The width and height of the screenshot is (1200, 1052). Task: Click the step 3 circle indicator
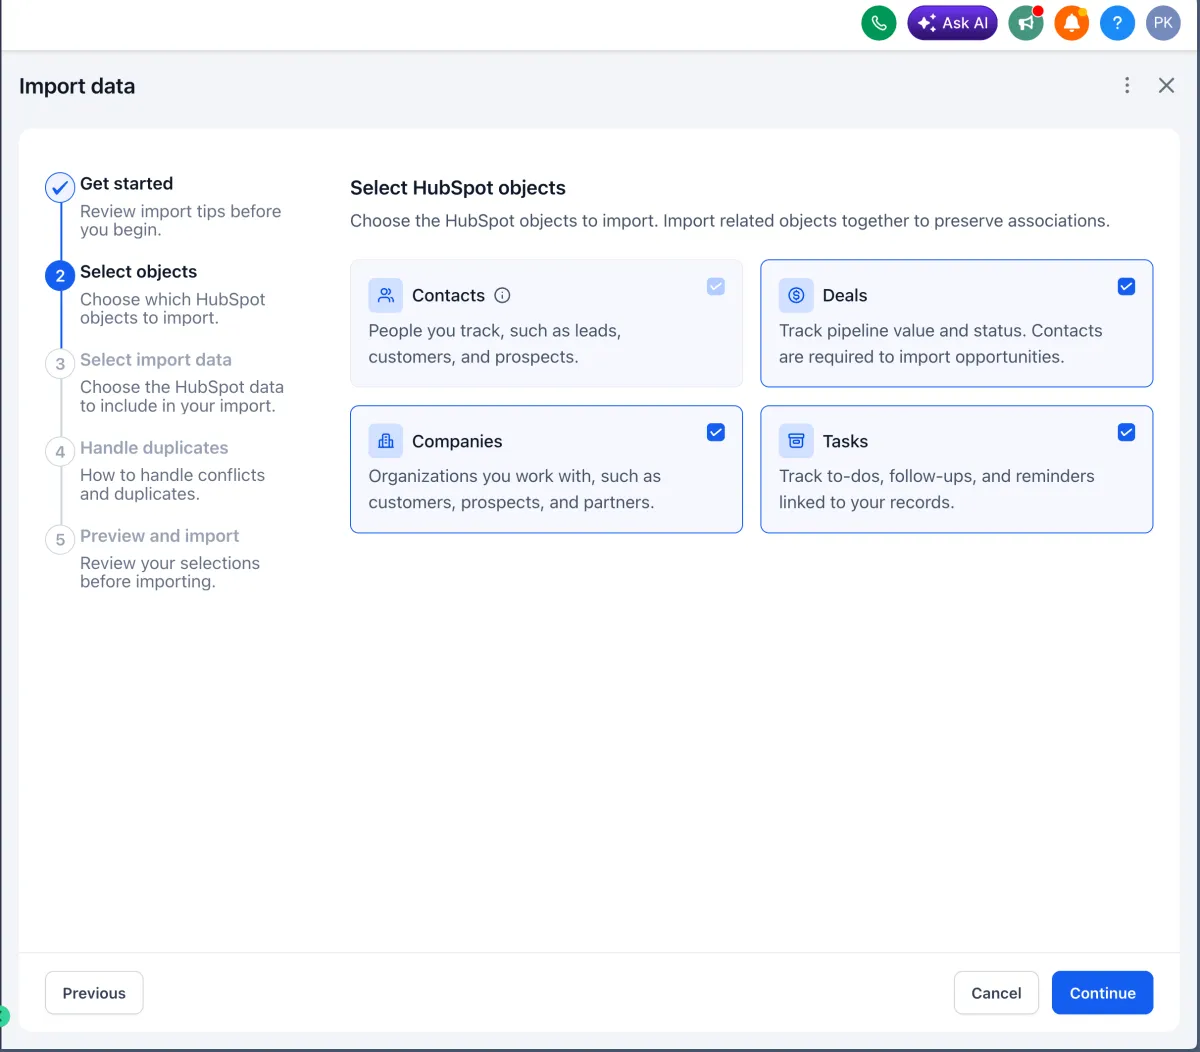tap(60, 363)
